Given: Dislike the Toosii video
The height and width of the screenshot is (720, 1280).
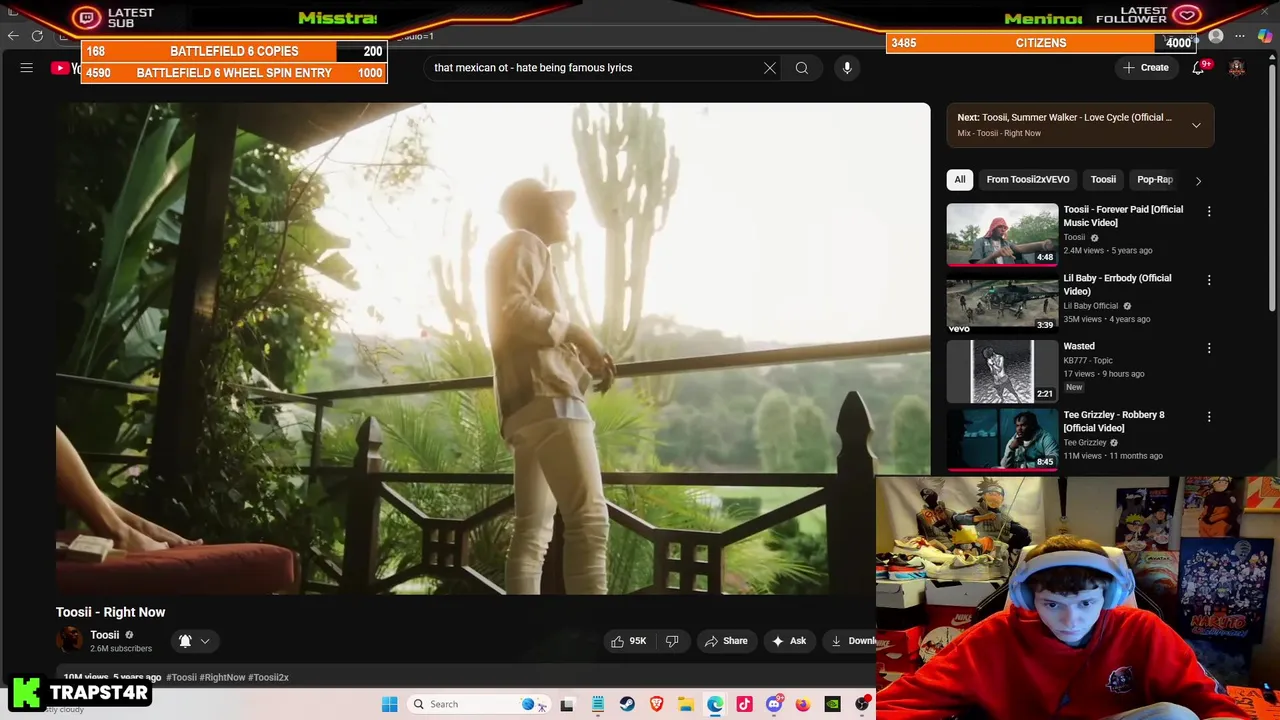Looking at the screenshot, I should (x=672, y=641).
